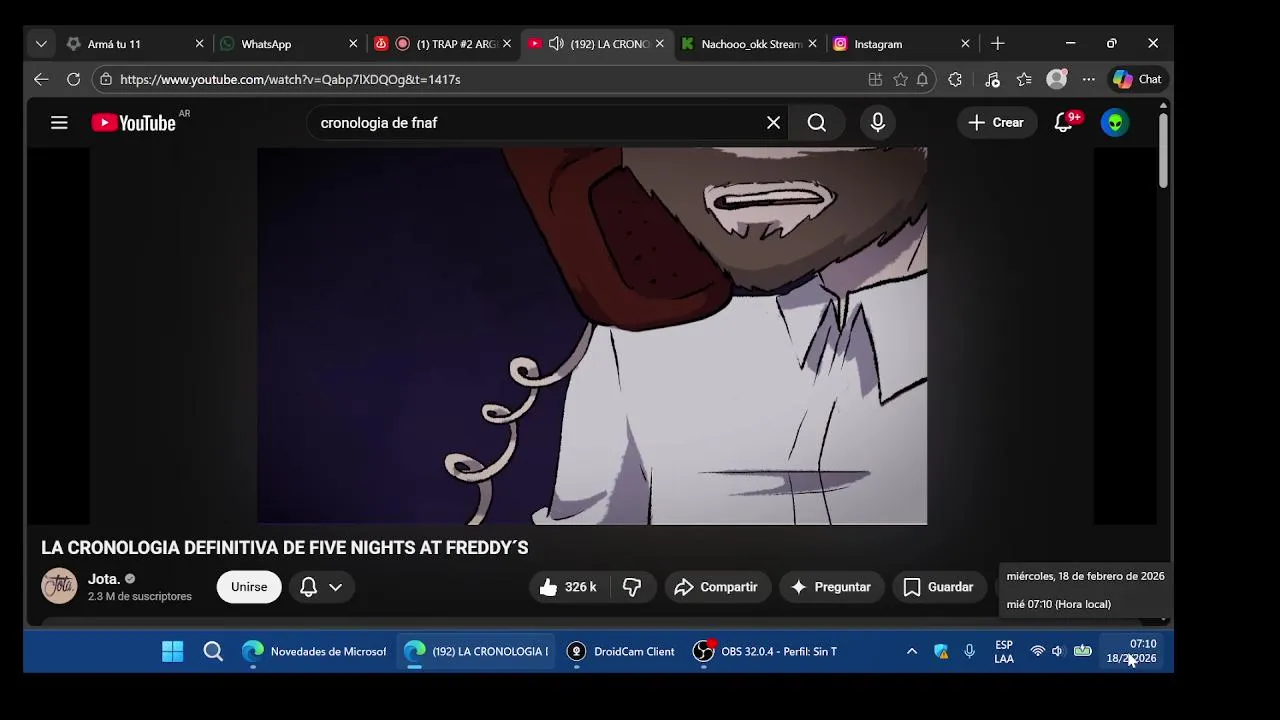Open a new browser tab
The width and height of the screenshot is (1280, 720).
tap(997, 44)
